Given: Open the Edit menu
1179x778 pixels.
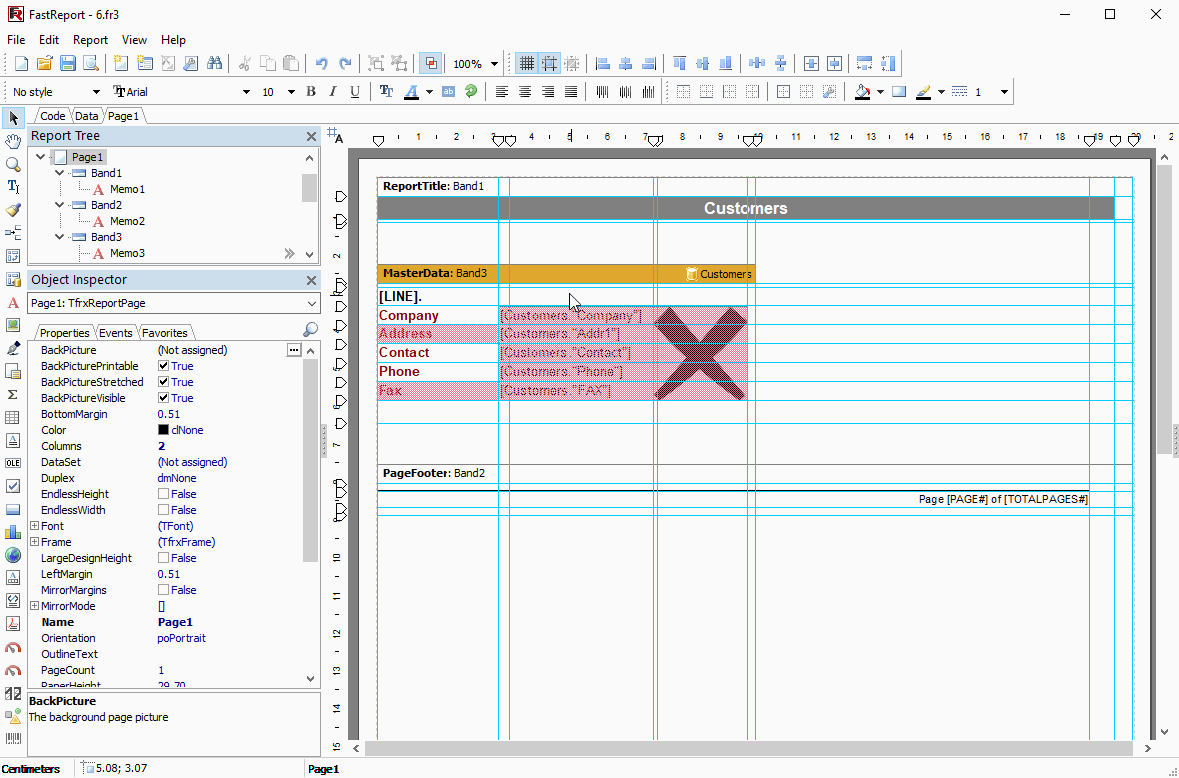Looking at the screenshot, I should (x=49, y=40).
